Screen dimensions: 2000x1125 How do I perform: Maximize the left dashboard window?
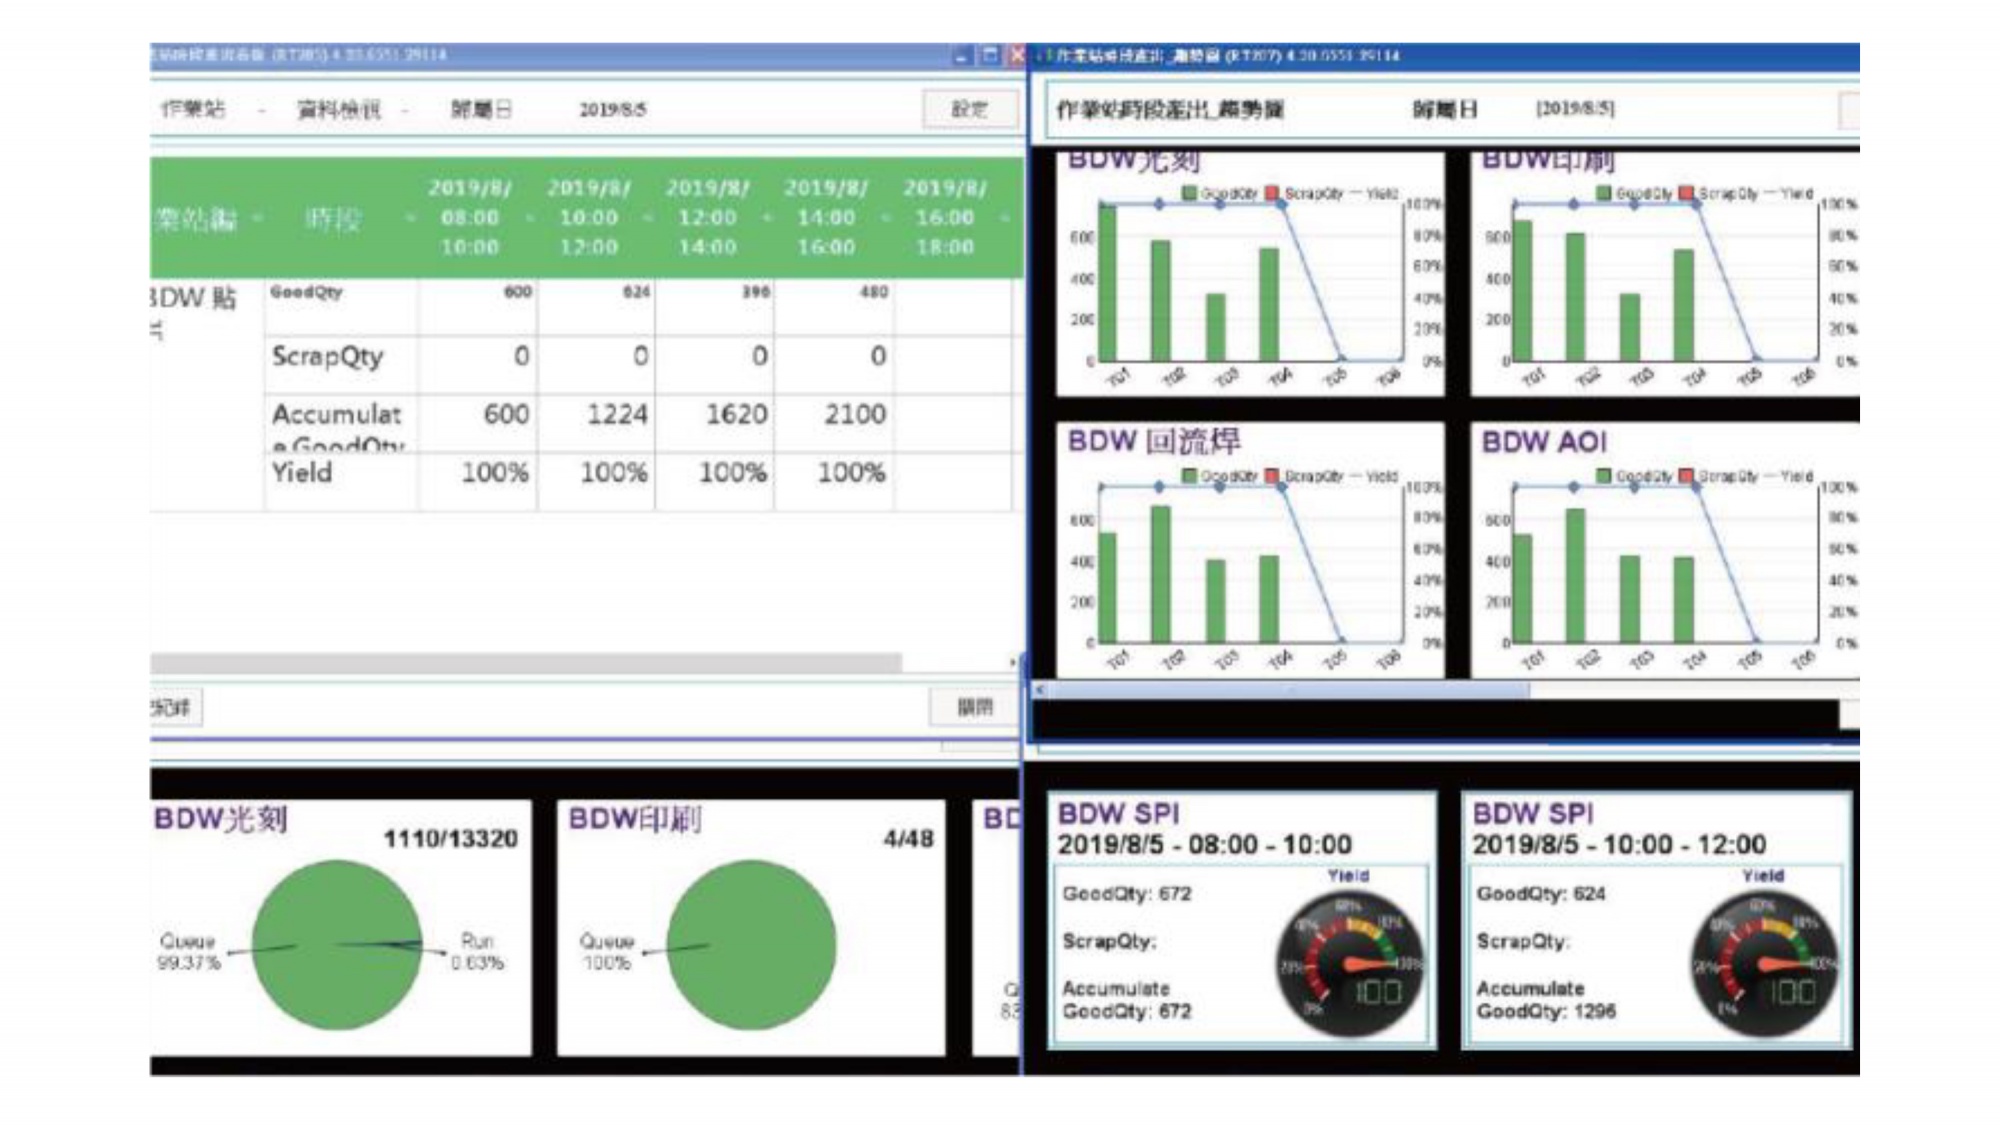point(990,55)
